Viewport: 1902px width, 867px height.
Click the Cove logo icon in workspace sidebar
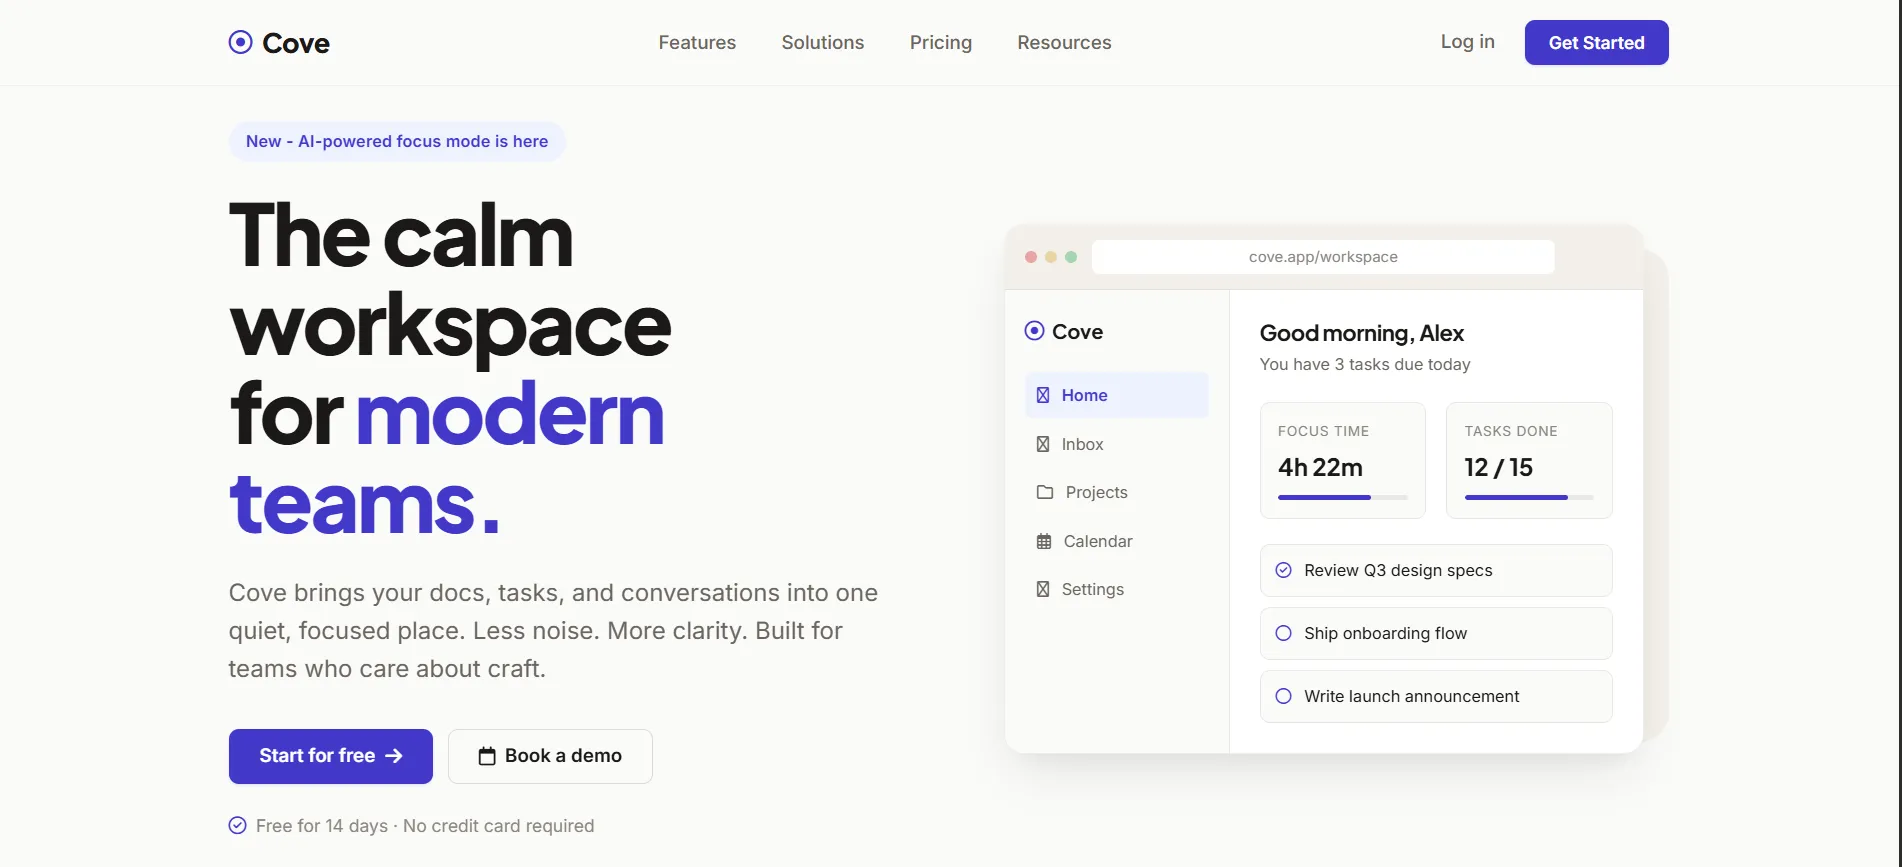(x=1034, y=331)
